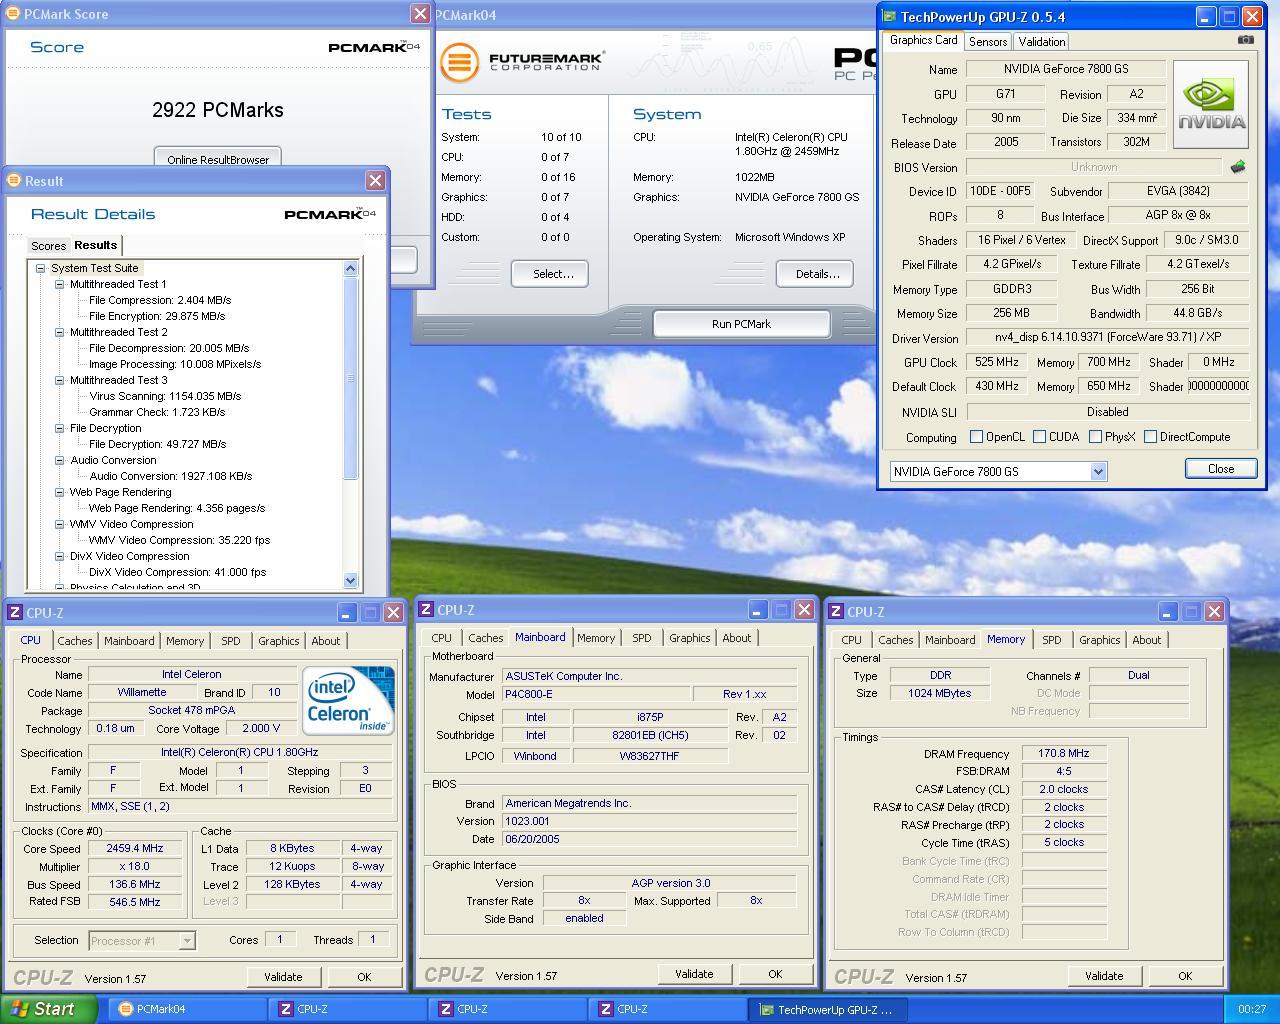Viewport: 1280px width, 1024px height.
Task: Click the Result tree vertical scrollbar thumb
Action: click(x=350, y=378)
